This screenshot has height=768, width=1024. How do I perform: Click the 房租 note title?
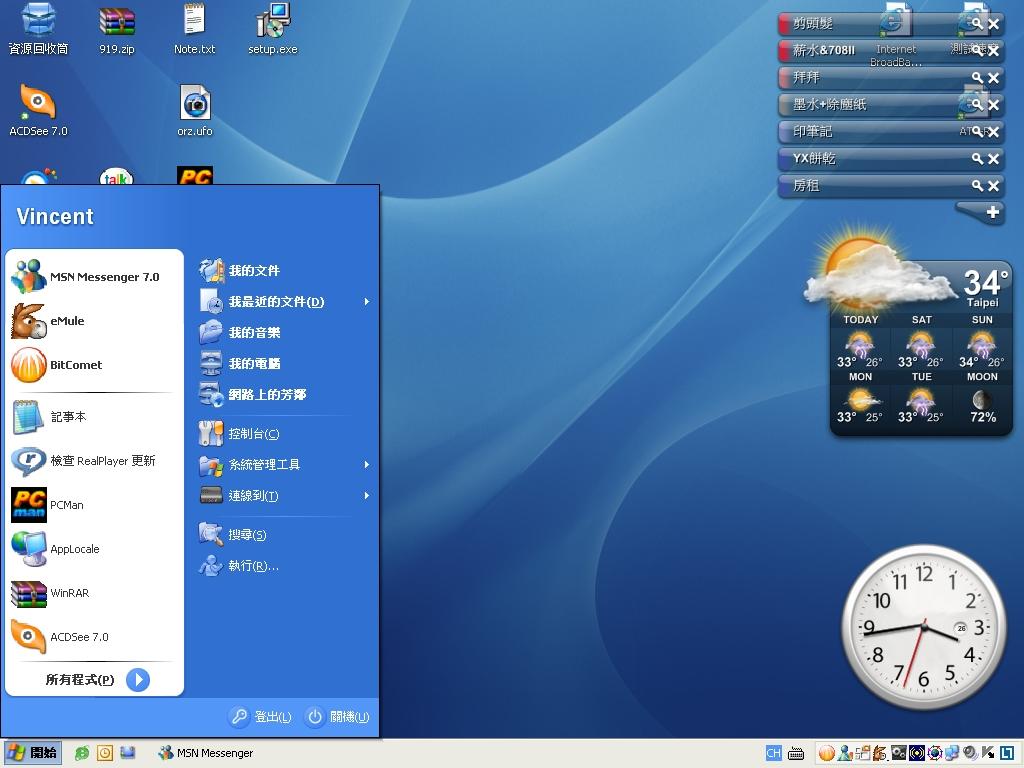coord(806,185)
